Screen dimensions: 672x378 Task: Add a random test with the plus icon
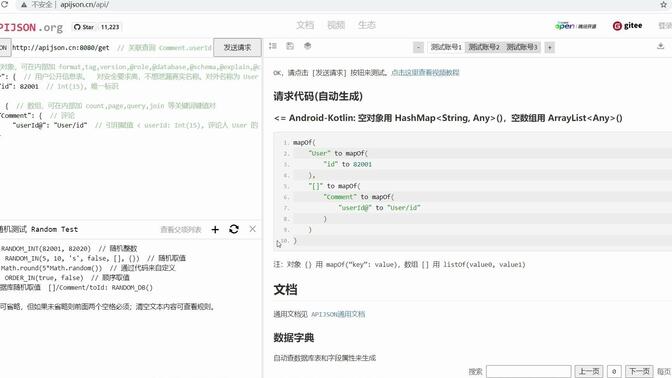(215, 230)
